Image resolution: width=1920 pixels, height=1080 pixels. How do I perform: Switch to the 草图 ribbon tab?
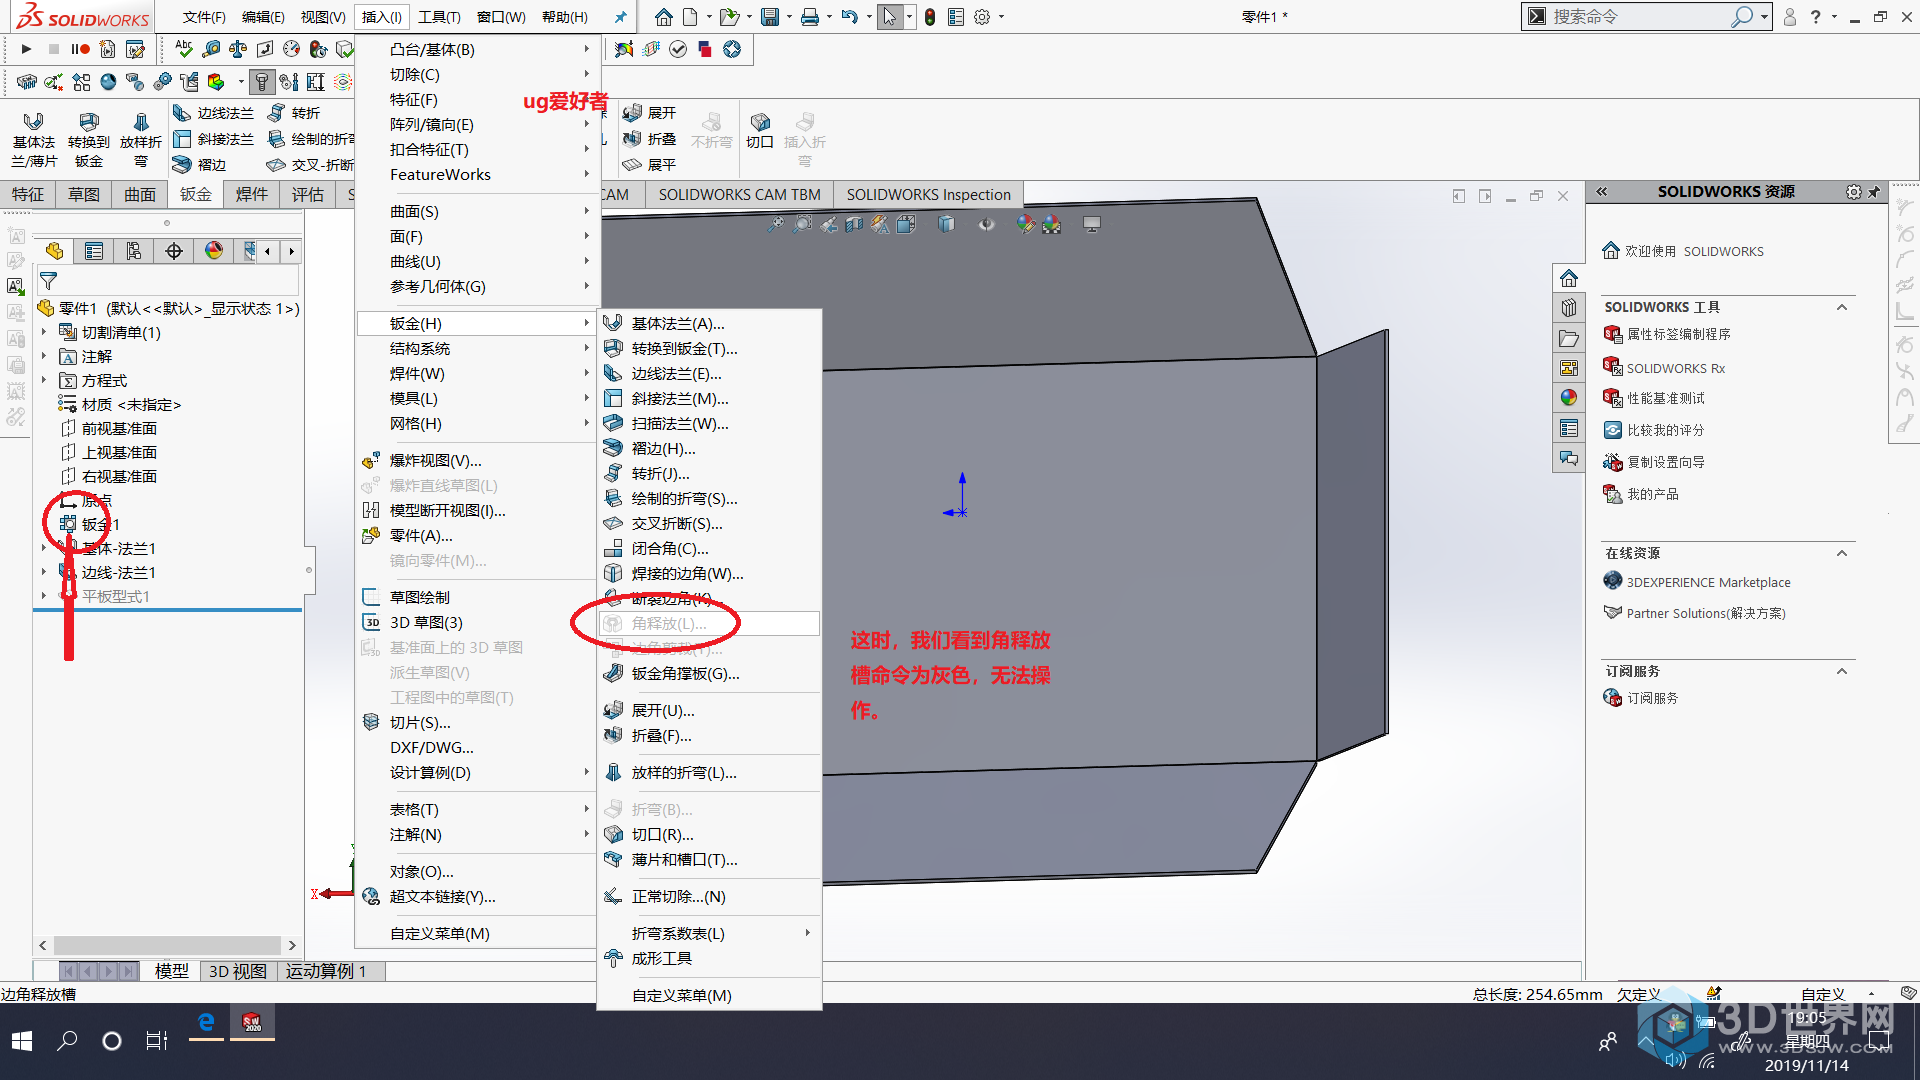(84, 194)
